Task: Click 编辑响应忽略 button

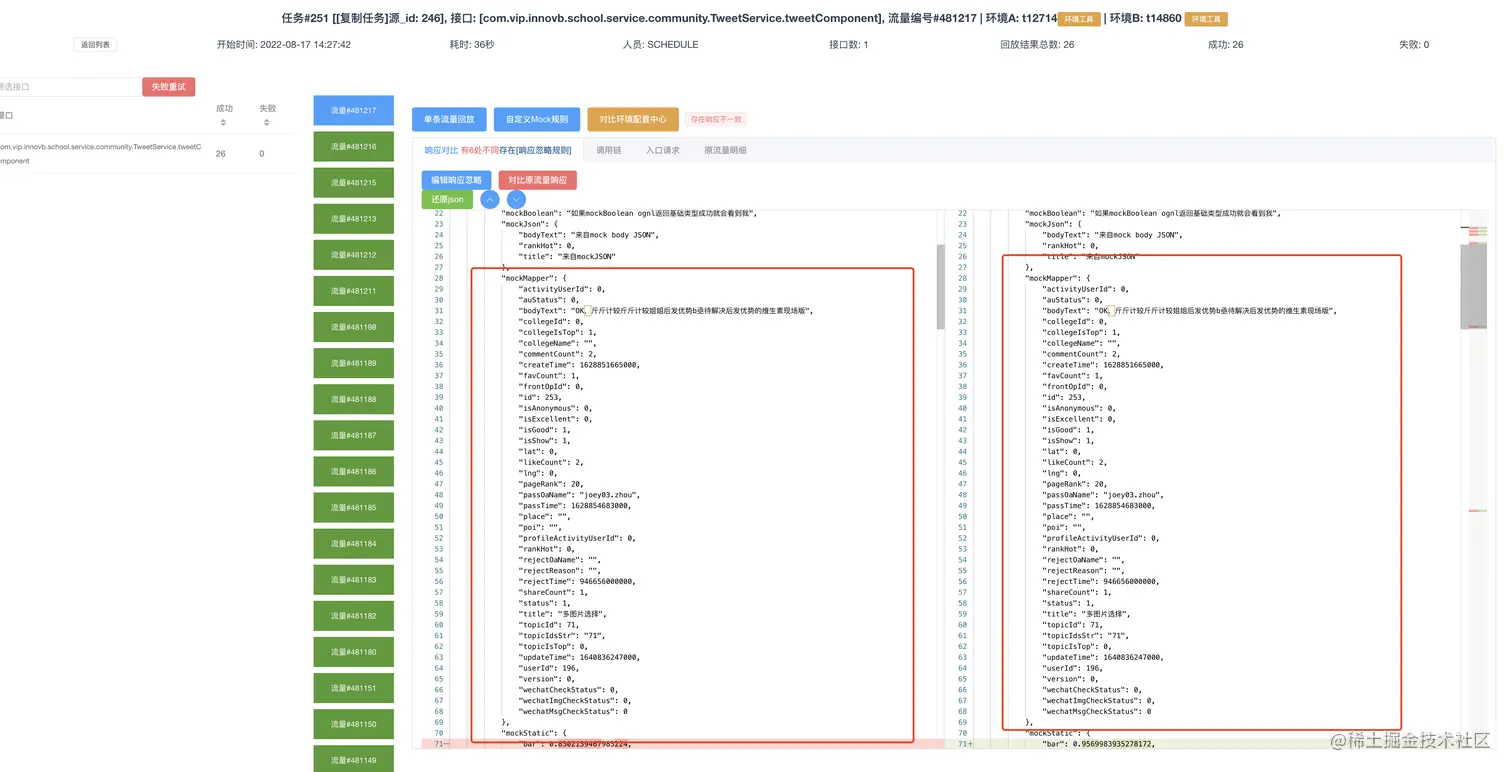Action: pyautogui.click(x=456, y=180)
